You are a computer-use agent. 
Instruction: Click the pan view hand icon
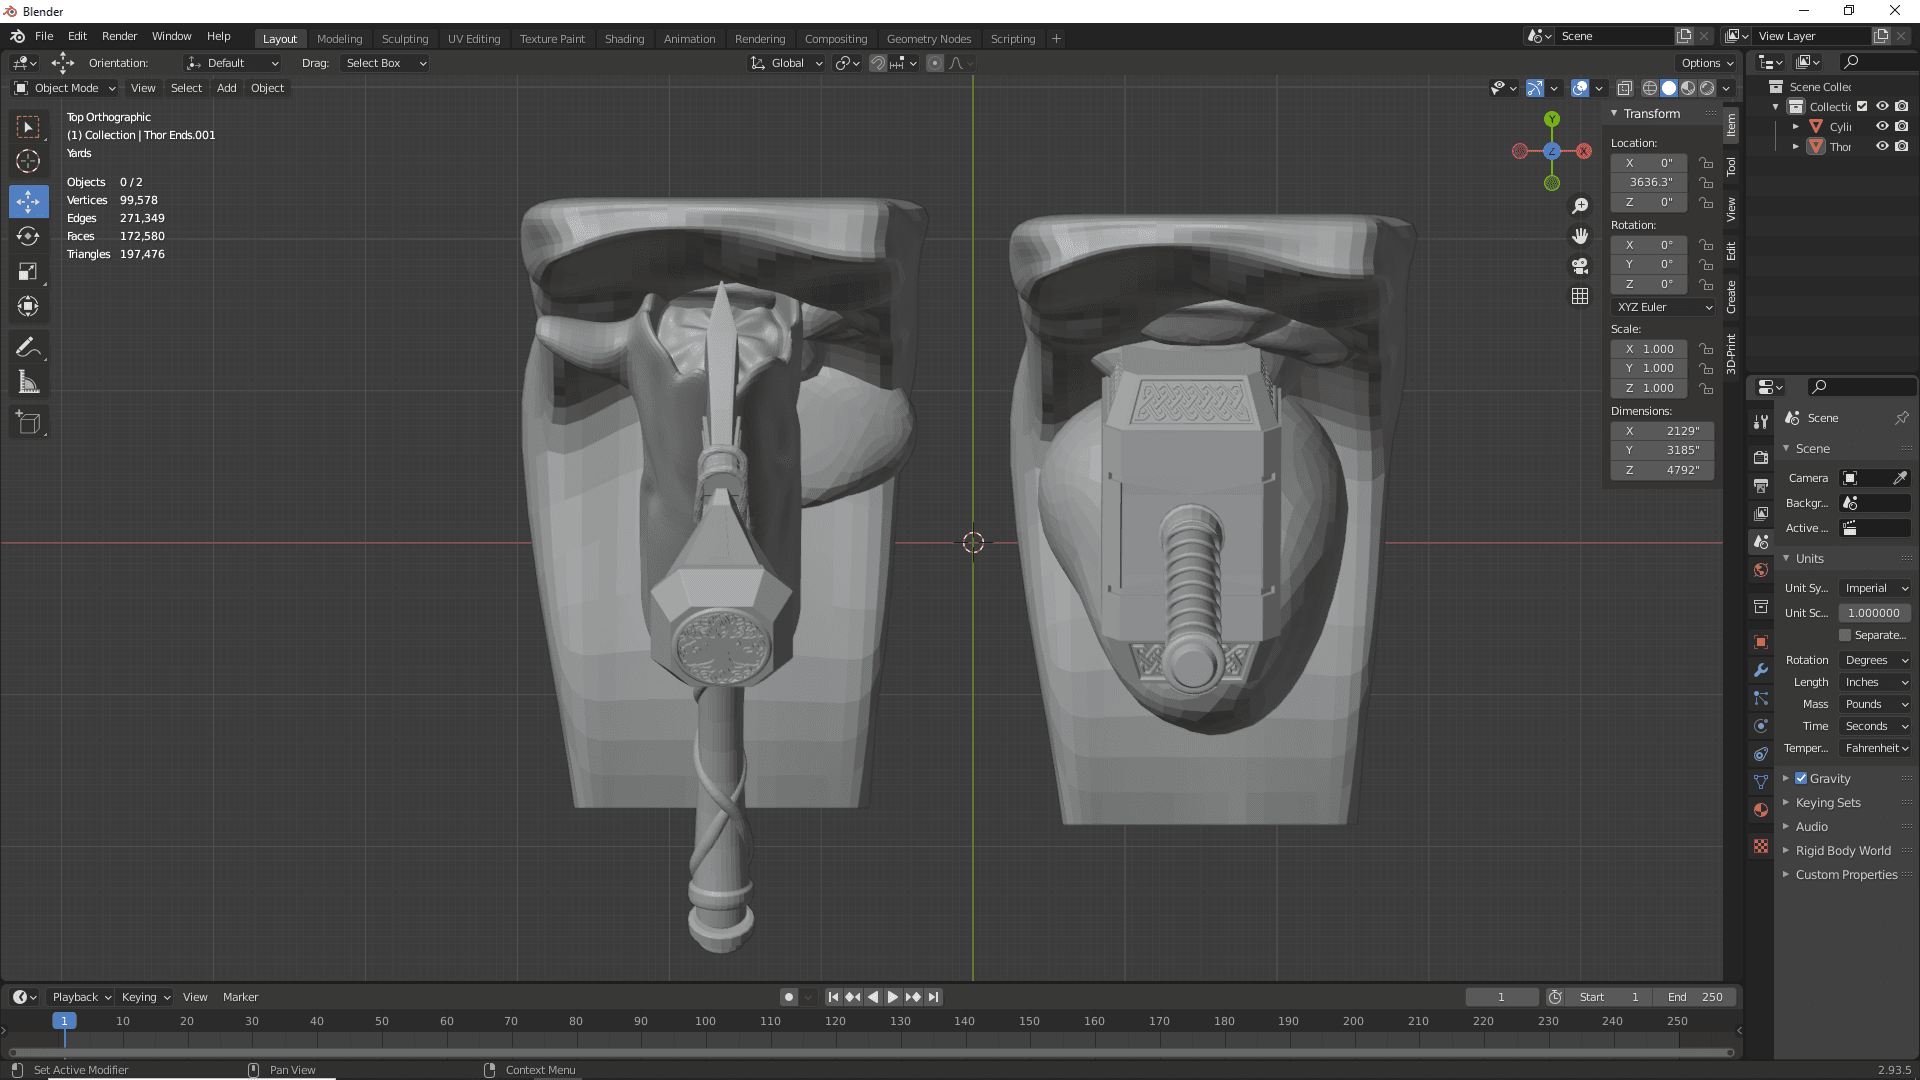point(1580,236)
